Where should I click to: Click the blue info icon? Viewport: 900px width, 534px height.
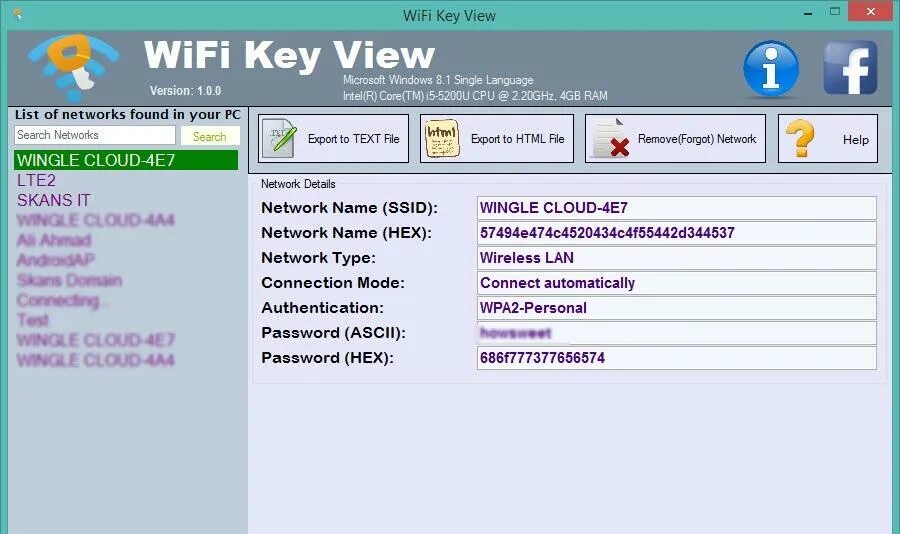point(771,68)
